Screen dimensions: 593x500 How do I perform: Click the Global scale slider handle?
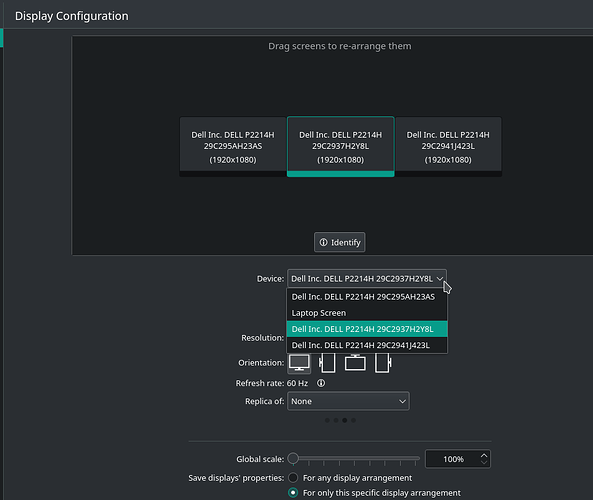click(x=293, y=458)
